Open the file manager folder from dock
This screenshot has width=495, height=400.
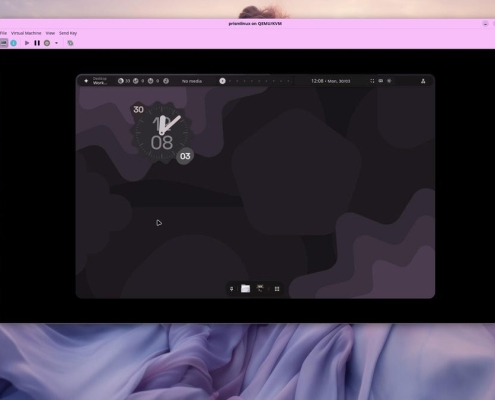tap(245, 289)
